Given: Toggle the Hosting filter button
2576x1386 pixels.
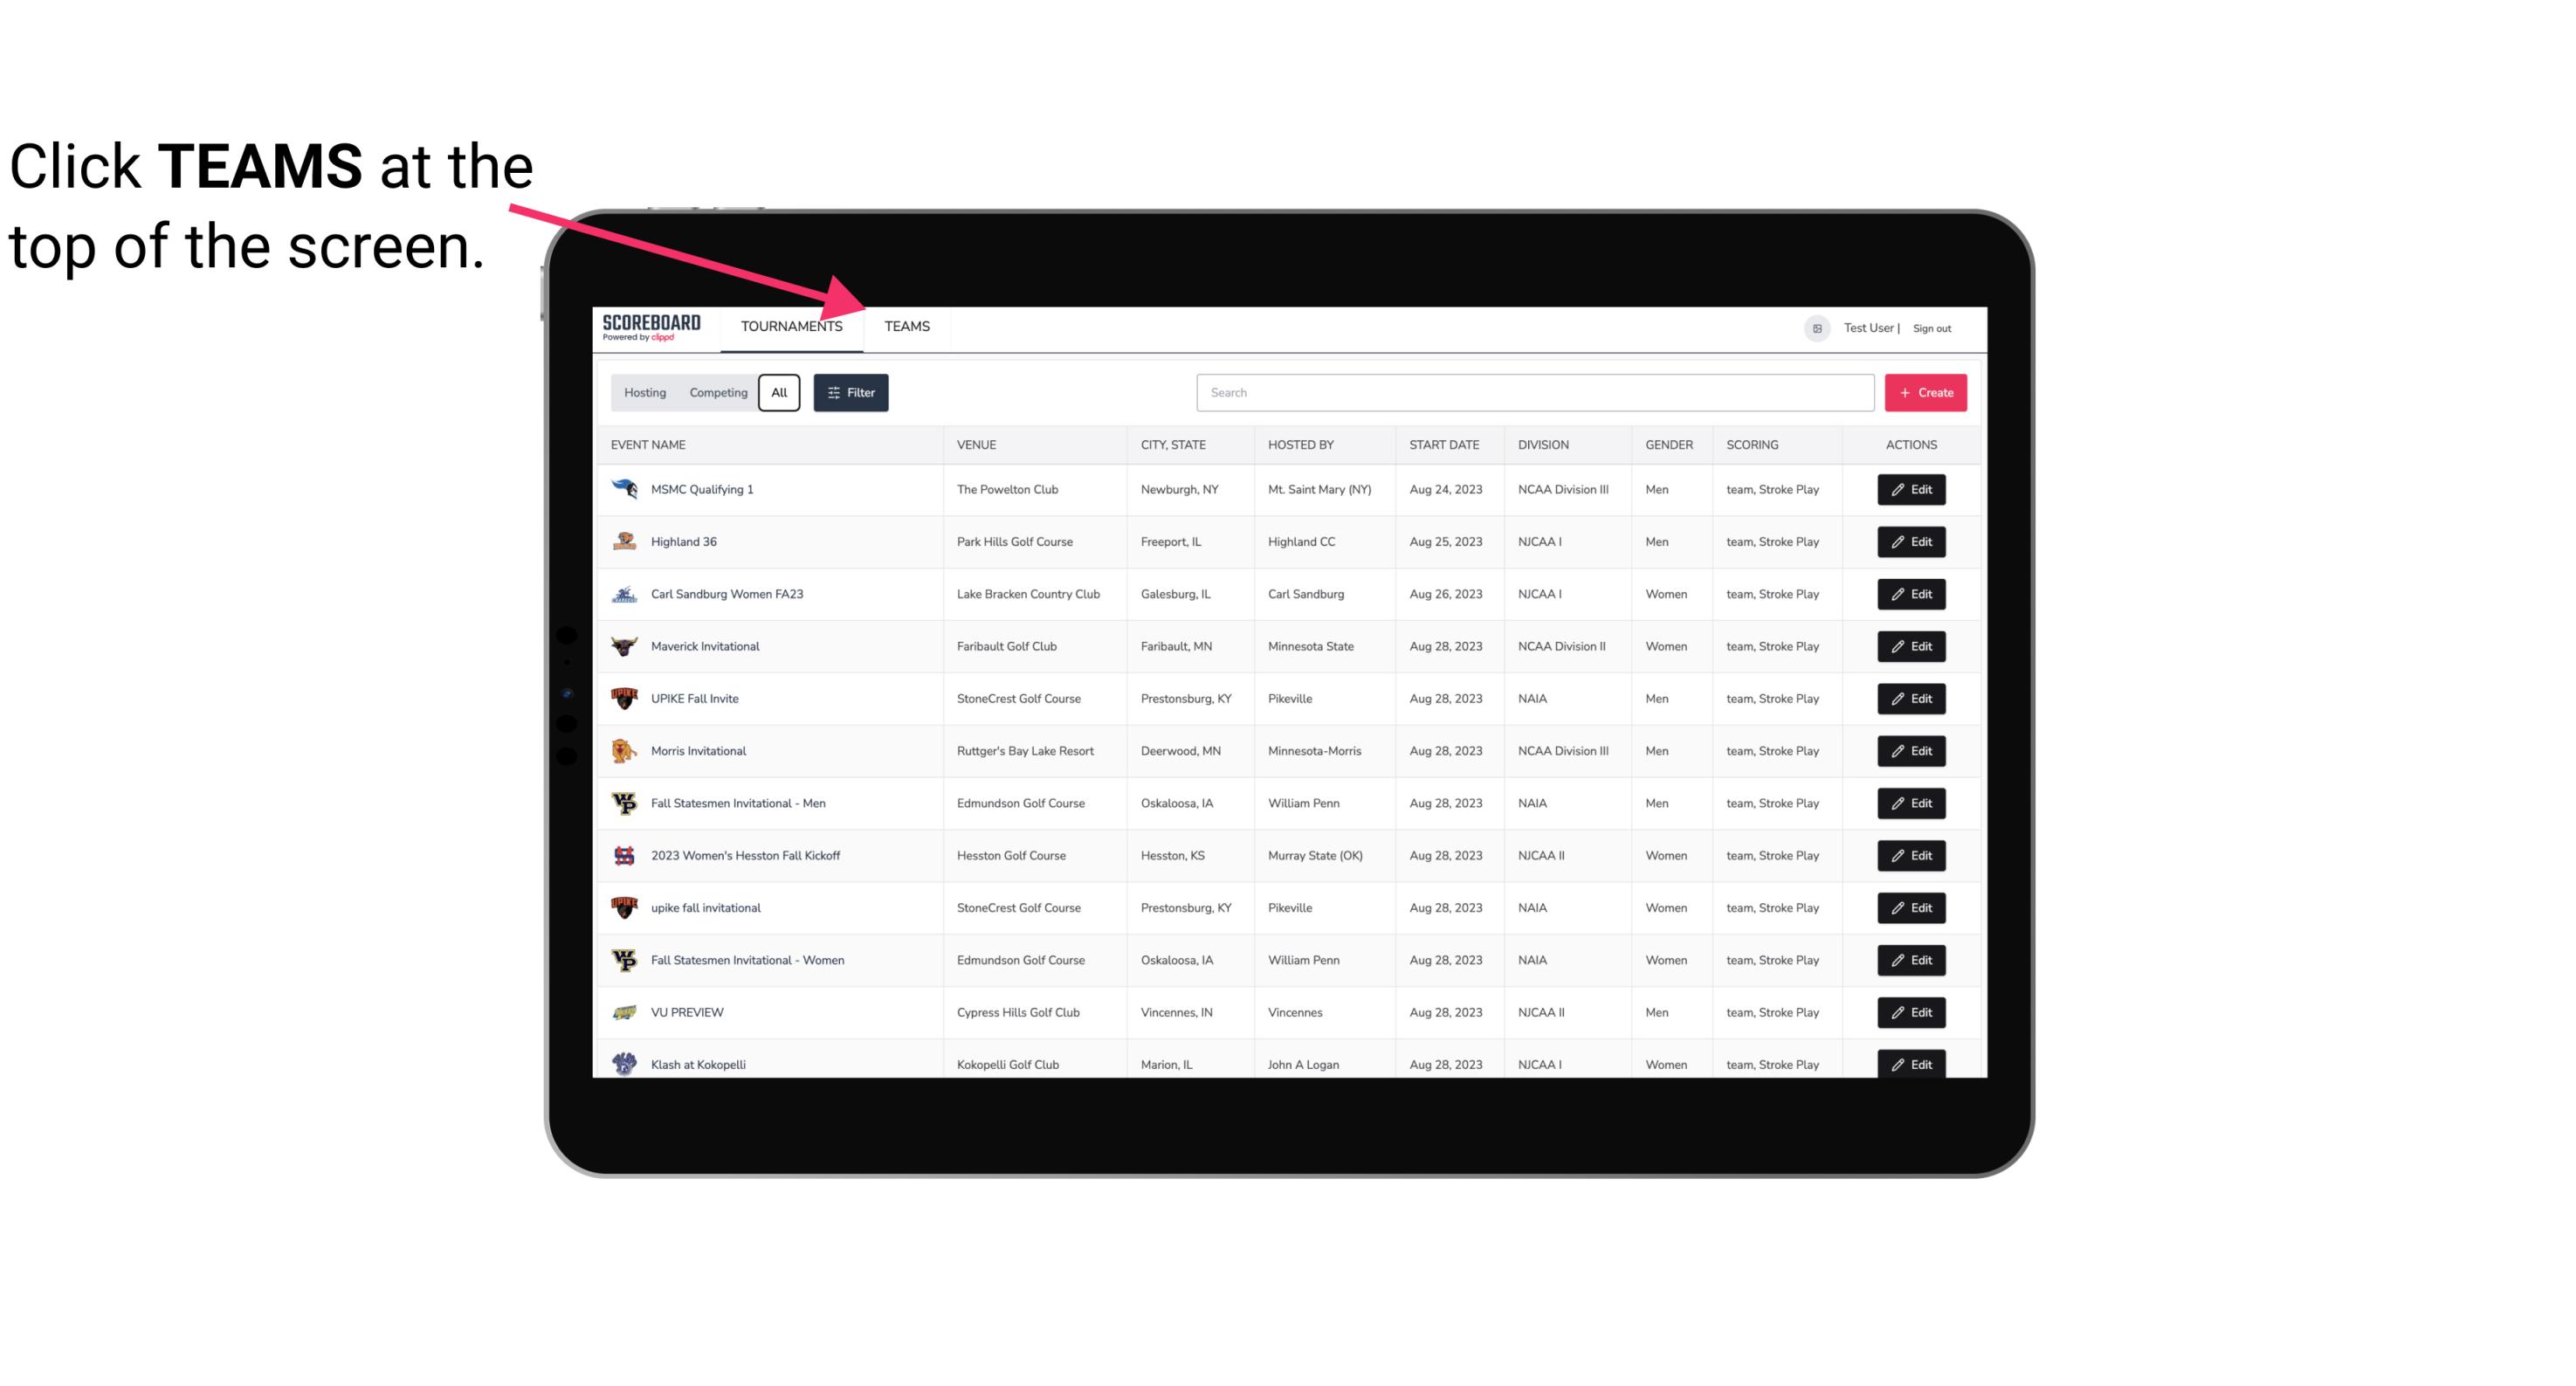Looking at the screenshot, I should [x=644, y=393].
